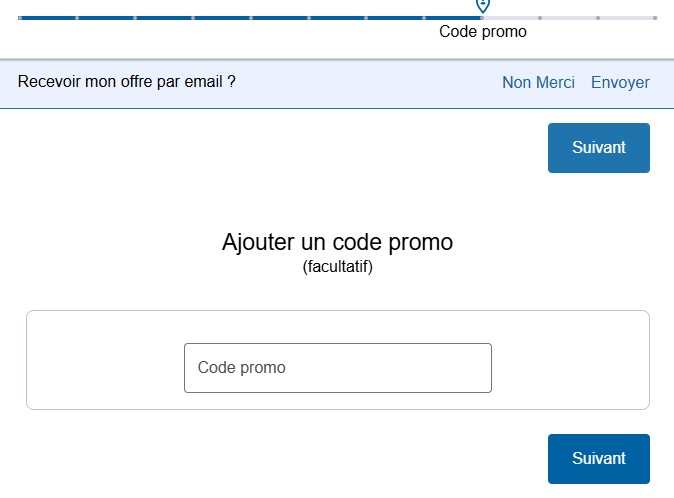Click the first blue segment of the progress bar
This screenshot has width=674, height=498.
click(x=48, y=17)
